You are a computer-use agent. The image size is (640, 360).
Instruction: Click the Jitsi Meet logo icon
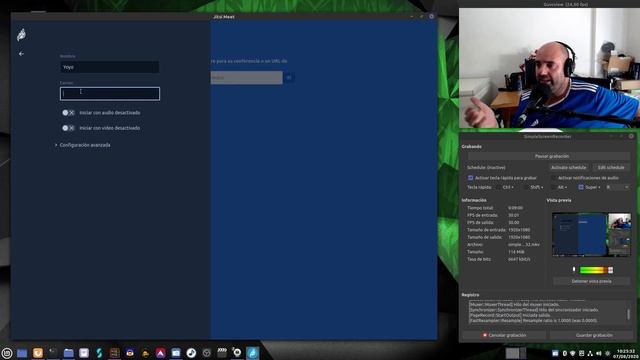21,35
